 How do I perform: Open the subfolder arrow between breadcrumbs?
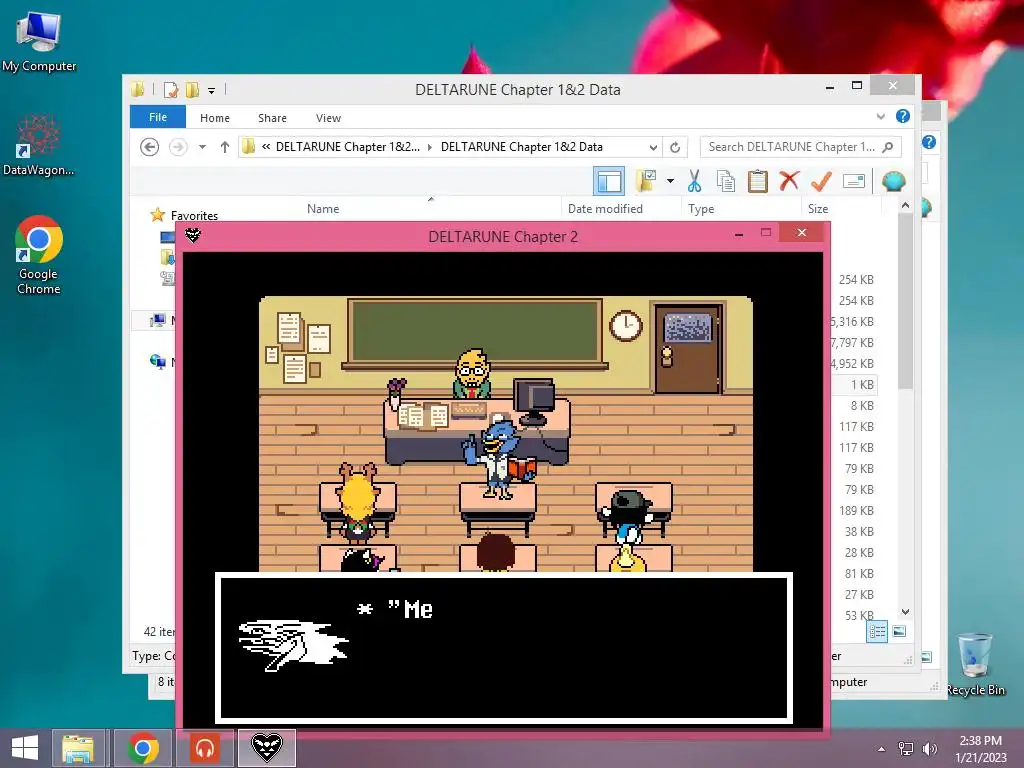point(430,147)
